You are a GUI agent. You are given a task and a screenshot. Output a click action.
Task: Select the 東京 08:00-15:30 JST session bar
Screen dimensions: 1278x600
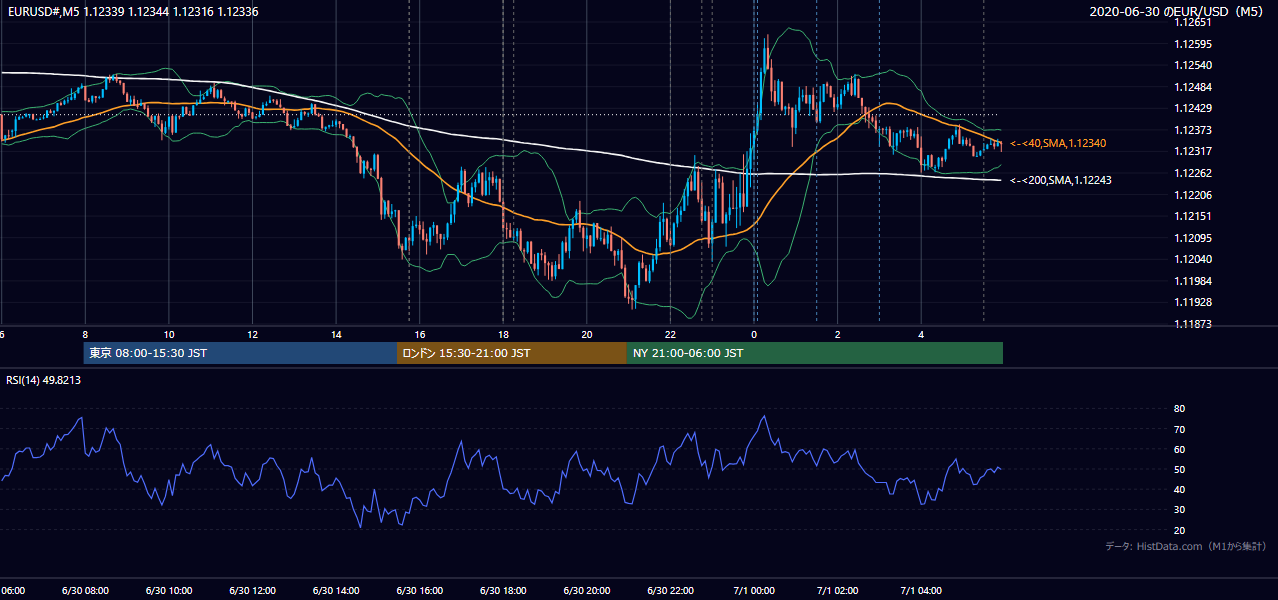pos(240,353)
